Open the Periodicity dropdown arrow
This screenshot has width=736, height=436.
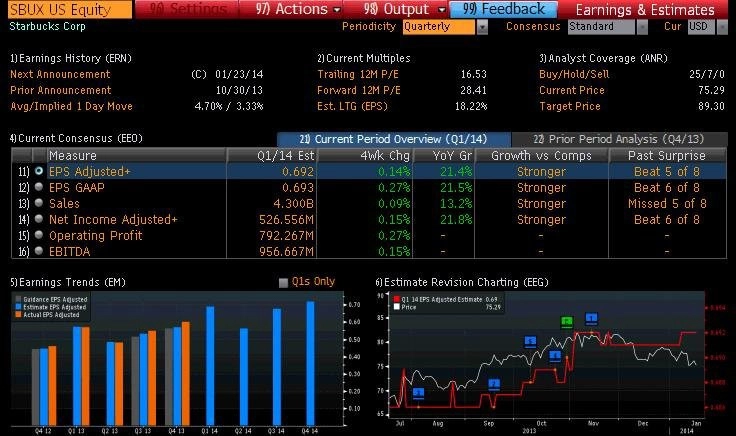pos(482,28)
